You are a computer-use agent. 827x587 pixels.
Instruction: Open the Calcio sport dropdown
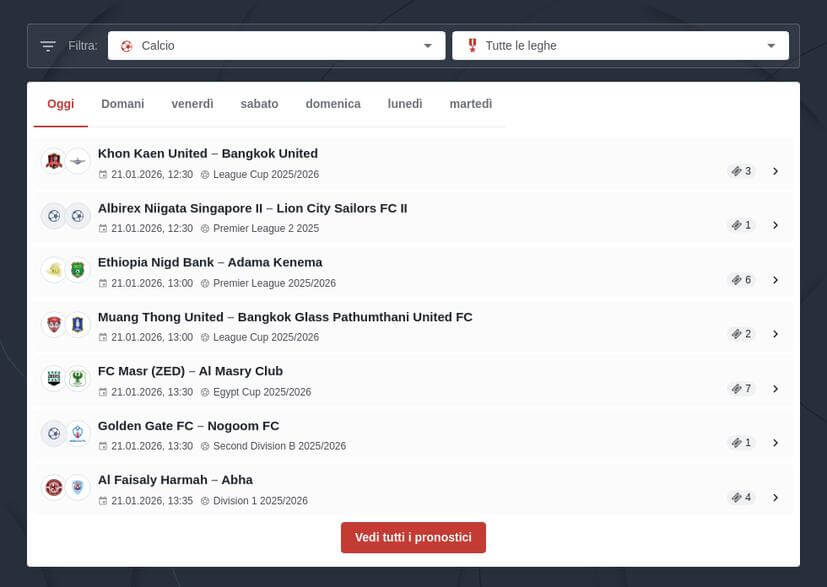[427, 45]
